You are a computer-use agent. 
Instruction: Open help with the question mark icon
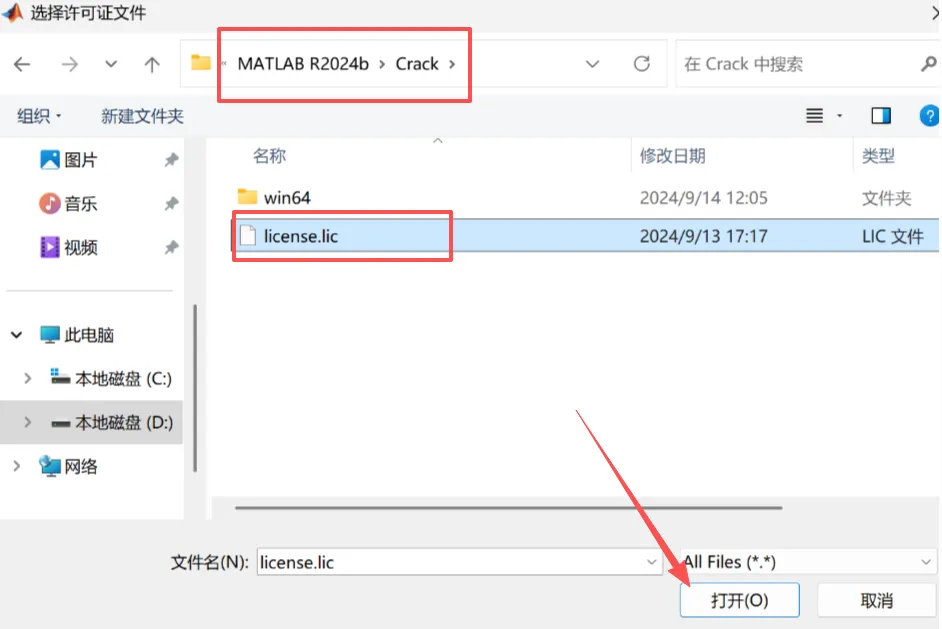[x=929, y=115]
